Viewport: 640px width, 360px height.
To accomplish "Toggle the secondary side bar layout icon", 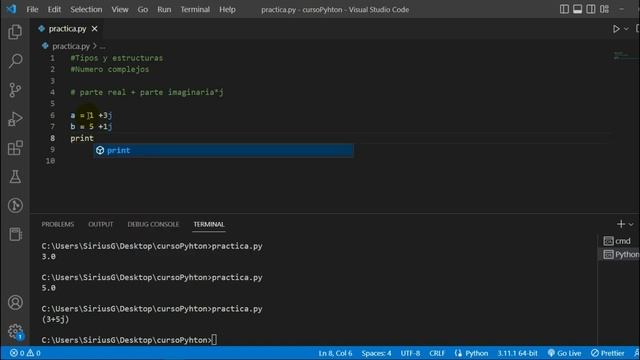I will (x=591, y=9).
